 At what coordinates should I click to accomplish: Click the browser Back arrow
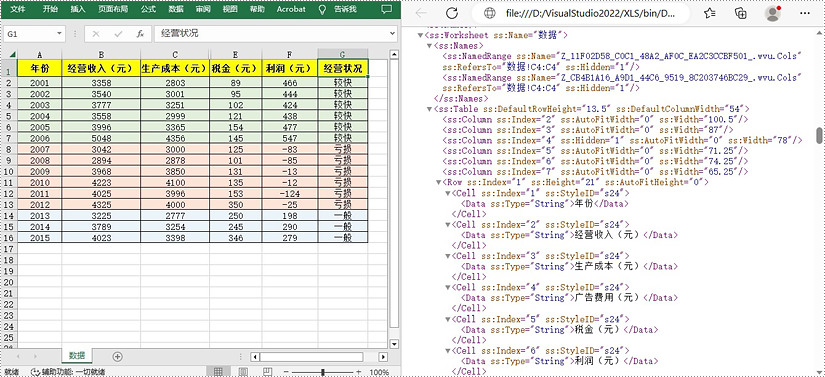(420, 13)
